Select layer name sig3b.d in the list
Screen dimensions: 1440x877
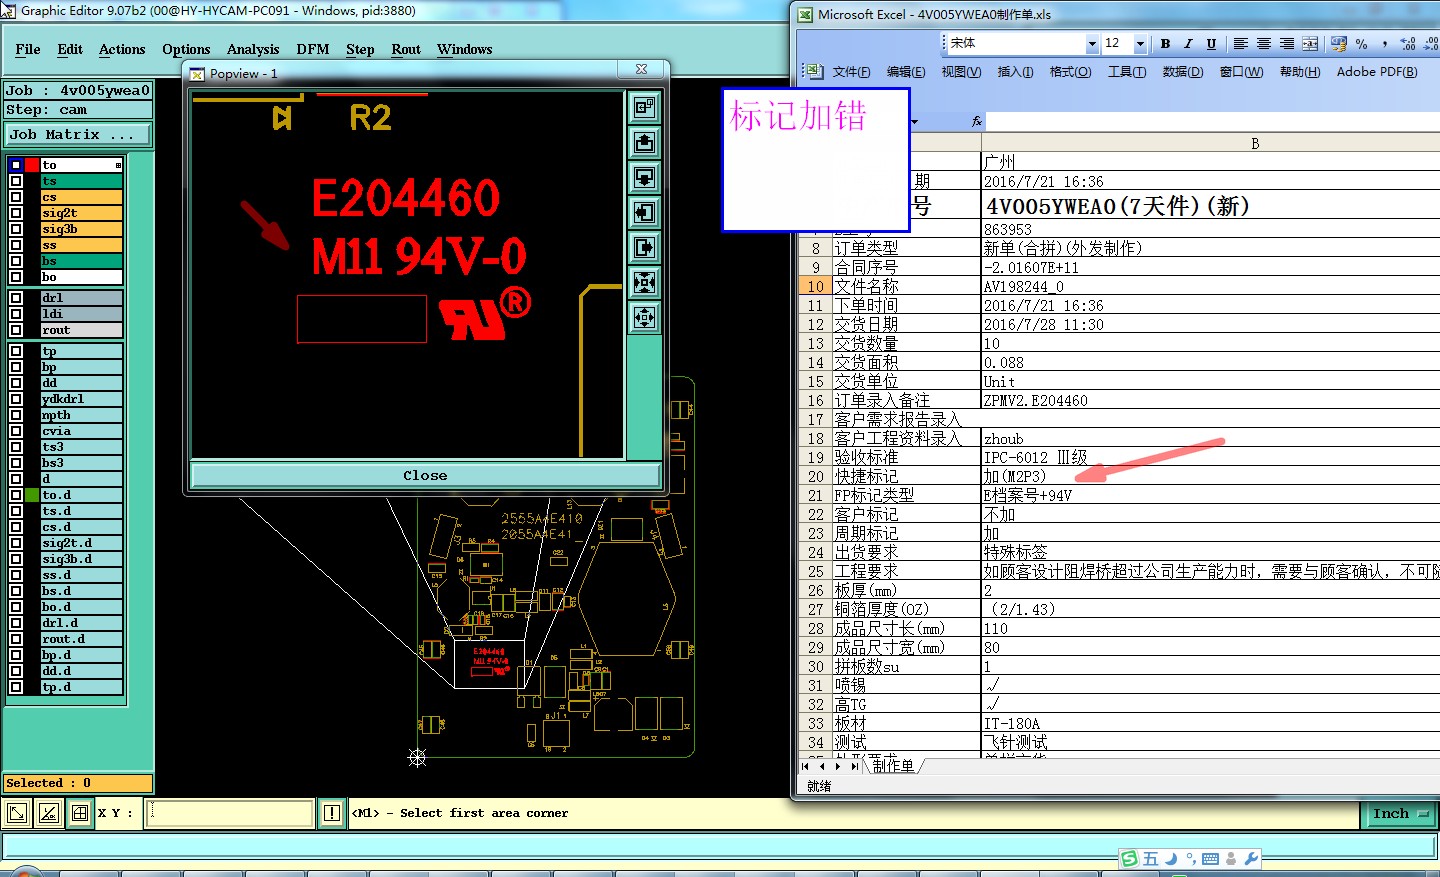tap(81, 559)
